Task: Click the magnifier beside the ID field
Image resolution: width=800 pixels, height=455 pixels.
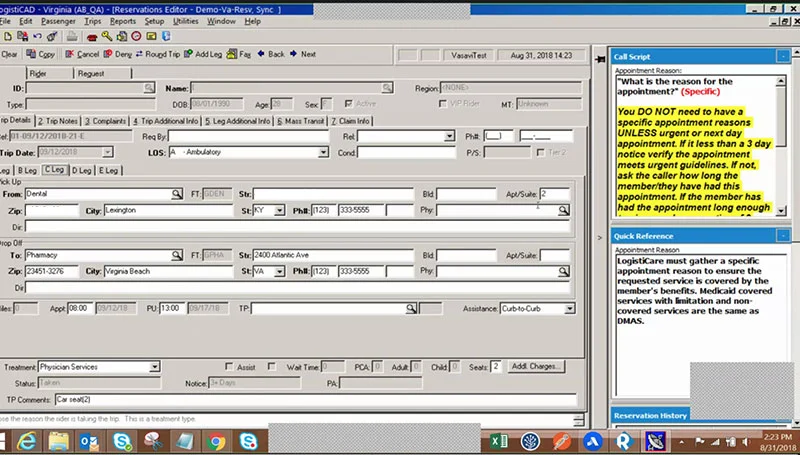Action: [x=148, y=88]
